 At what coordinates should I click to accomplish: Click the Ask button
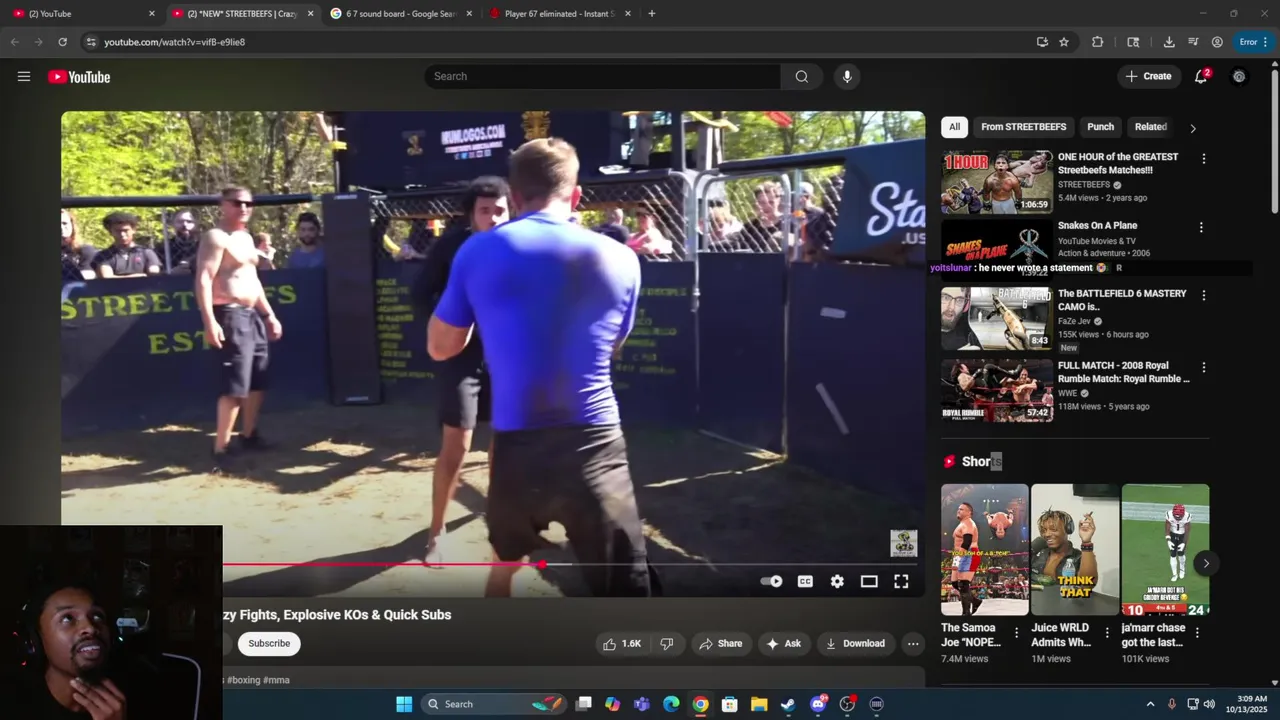click(783, 644)
